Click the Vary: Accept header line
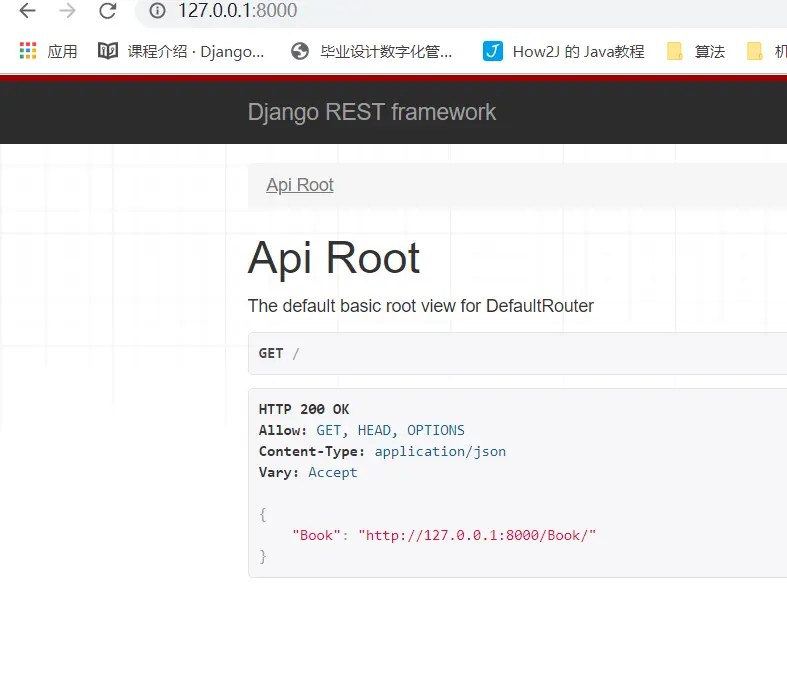The image size is (787, 679). point(308,473)
